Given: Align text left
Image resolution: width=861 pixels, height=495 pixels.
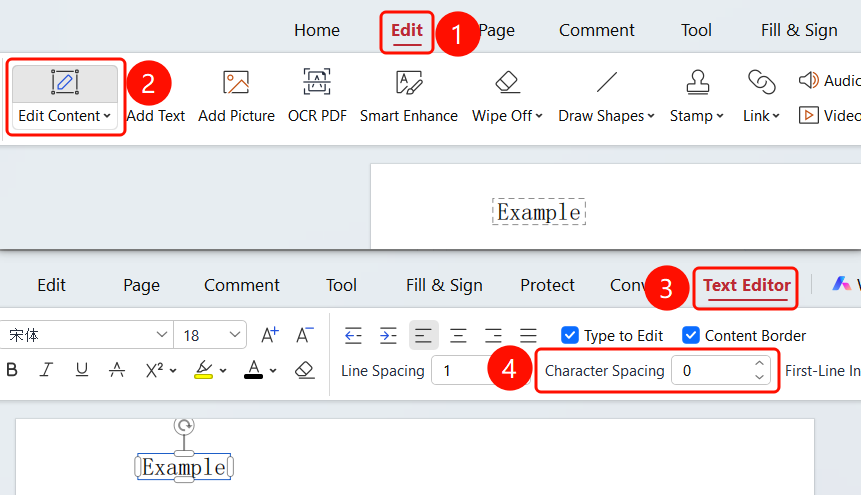Looking at the screenshot, I should click(x=423, y=335).
